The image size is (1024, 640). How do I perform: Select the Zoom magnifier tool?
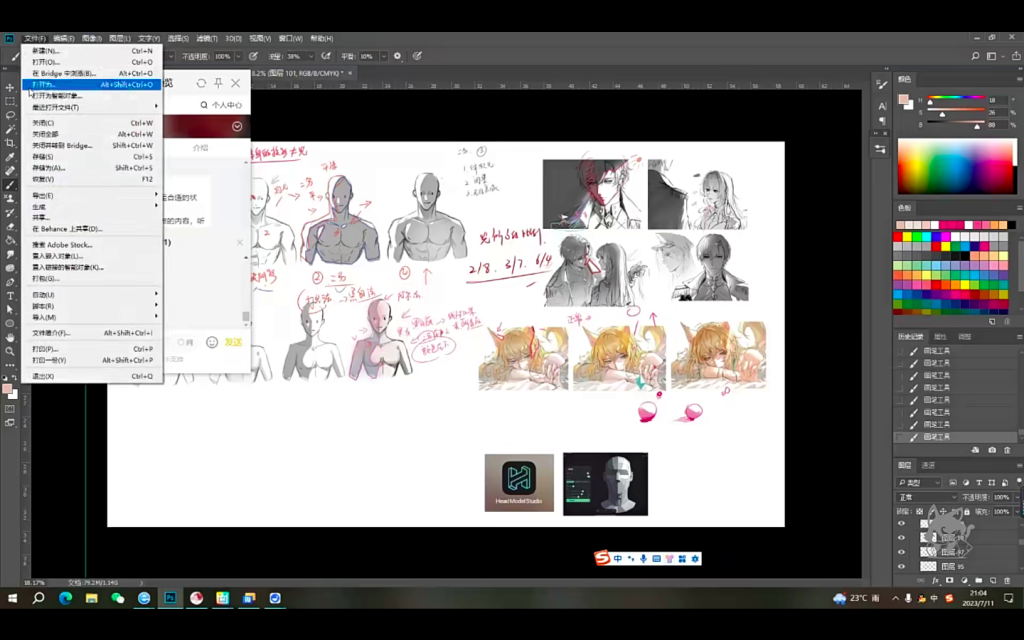(10, 351)
